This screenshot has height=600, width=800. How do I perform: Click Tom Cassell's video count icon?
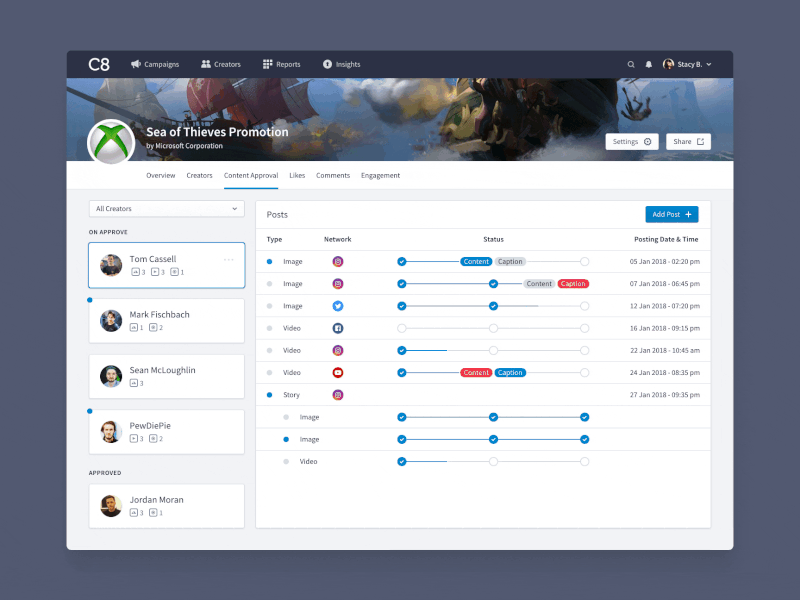point(155,272)
